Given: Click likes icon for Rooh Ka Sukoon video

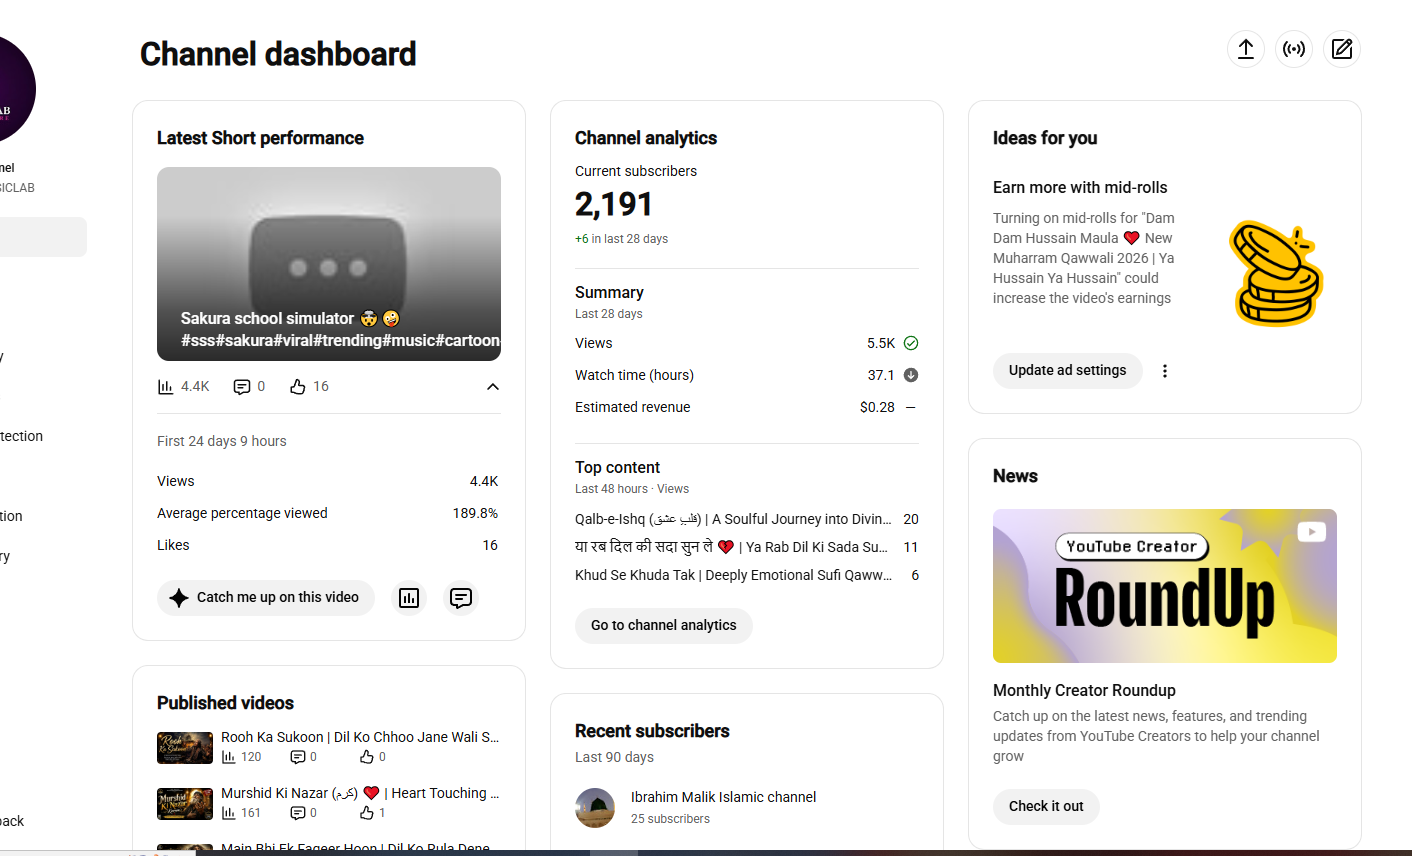Looking at the screenshot, I should click(367, 757).
